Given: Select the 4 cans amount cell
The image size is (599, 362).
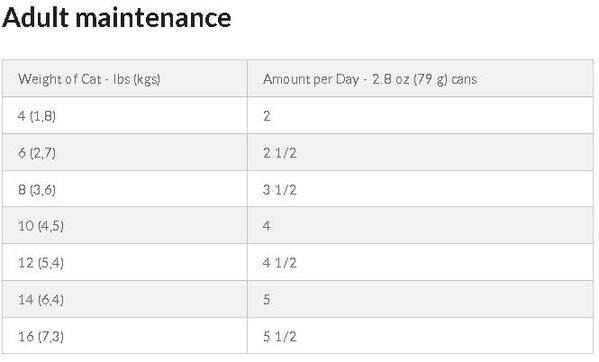Looking at the screenshot, I should [420, 225].
